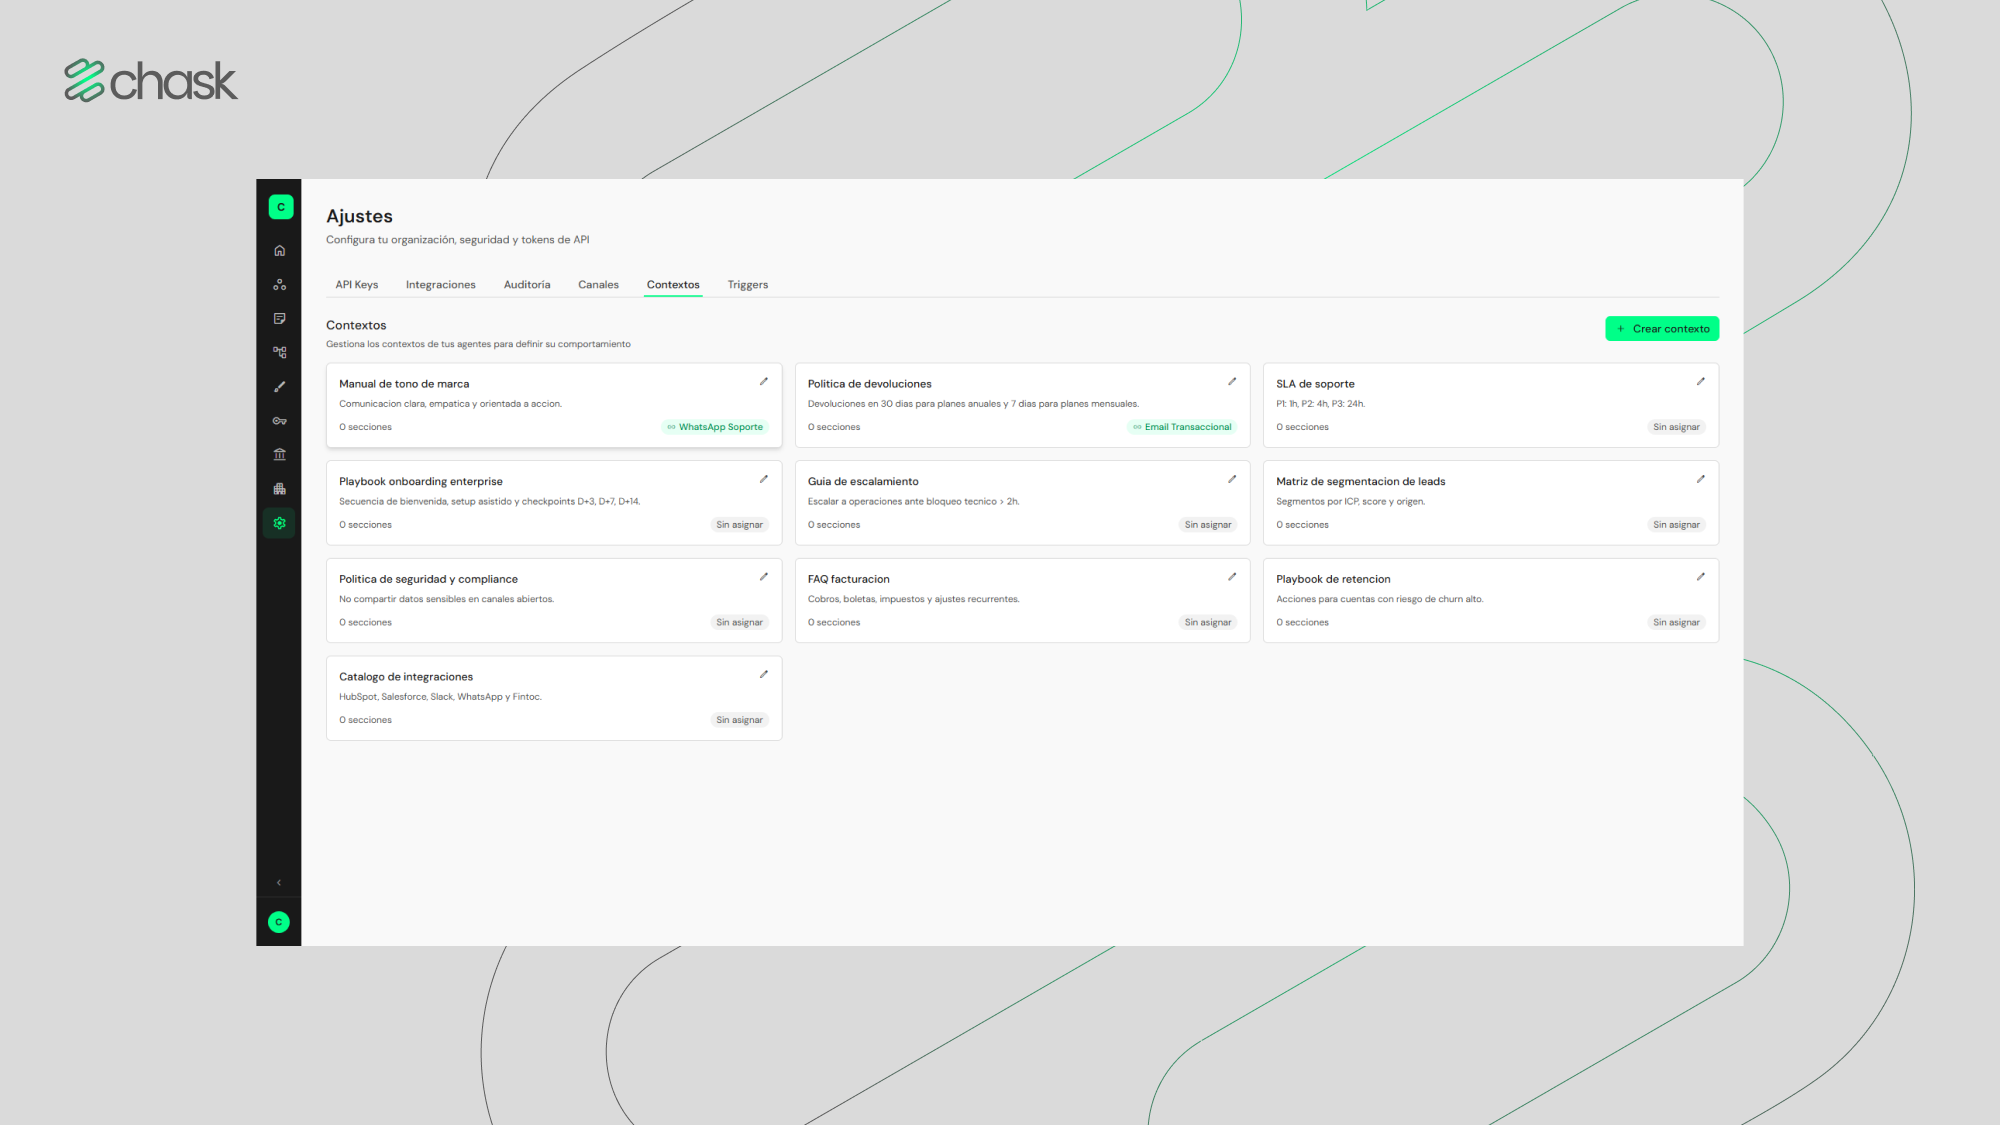Click the WhatsApp Soporte channel badge
This screenshot has width=2000, height=1125.
(715, 427)
